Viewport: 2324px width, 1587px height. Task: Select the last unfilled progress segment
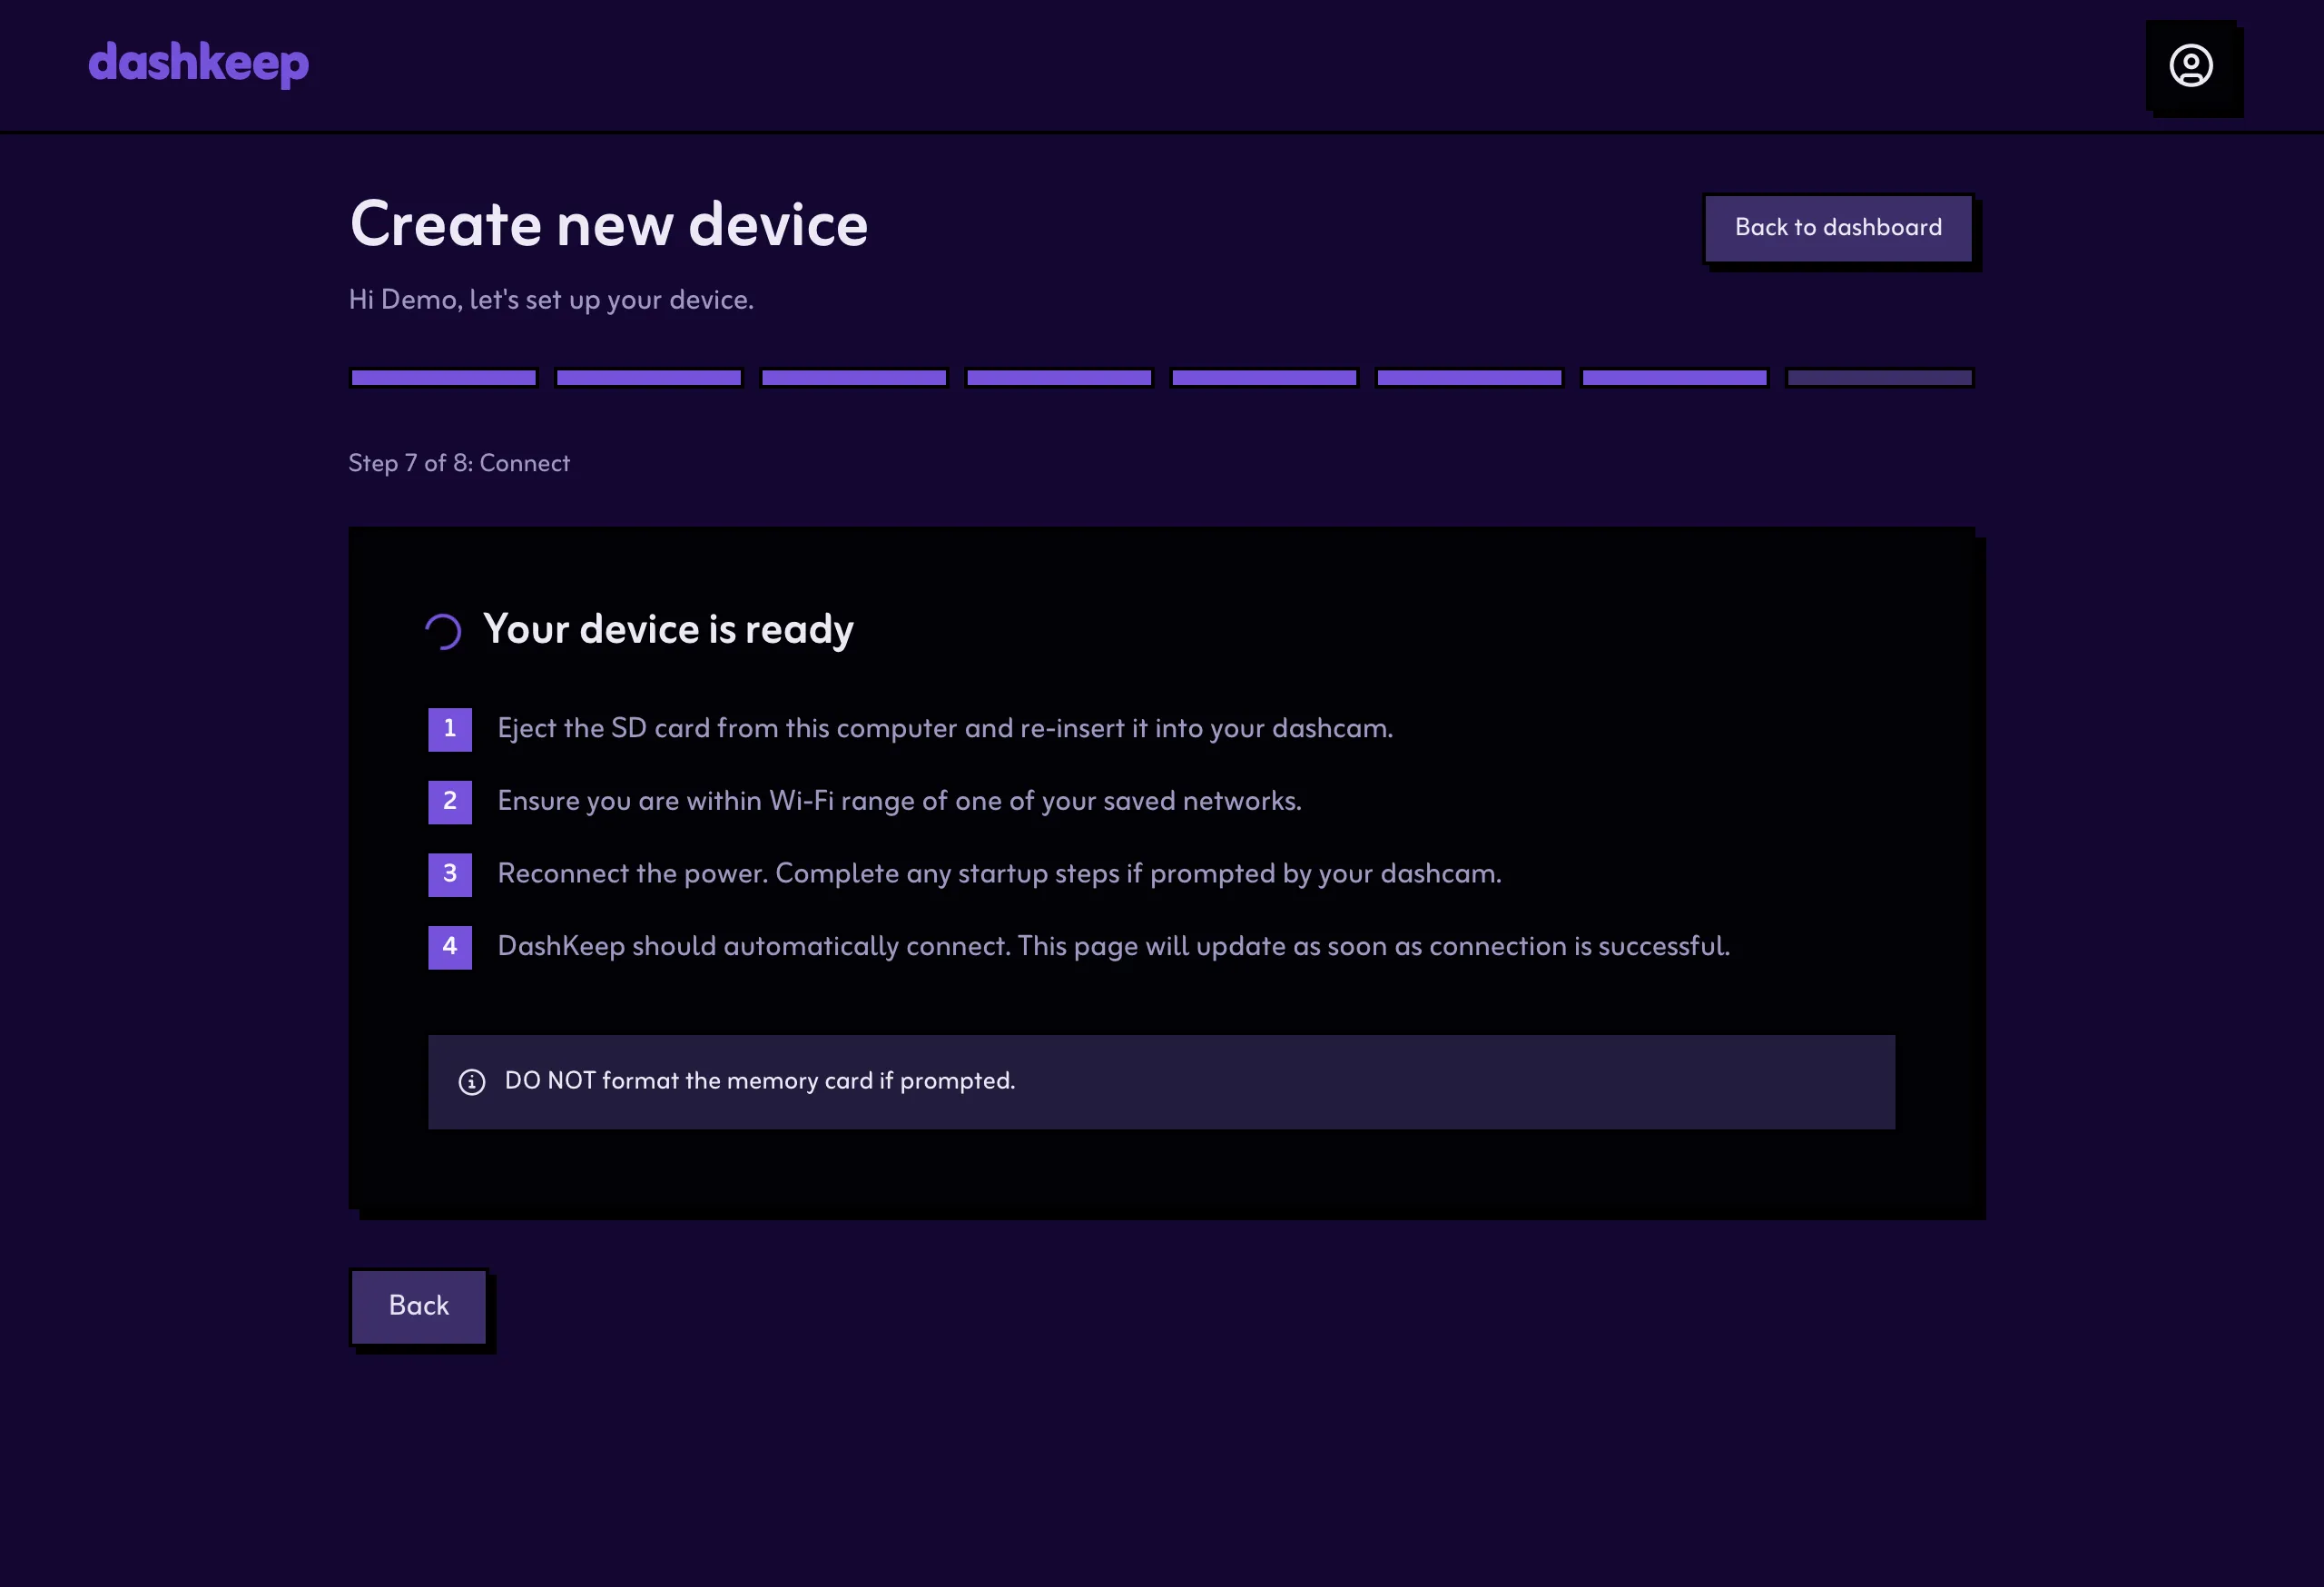tap(1879, 378)
